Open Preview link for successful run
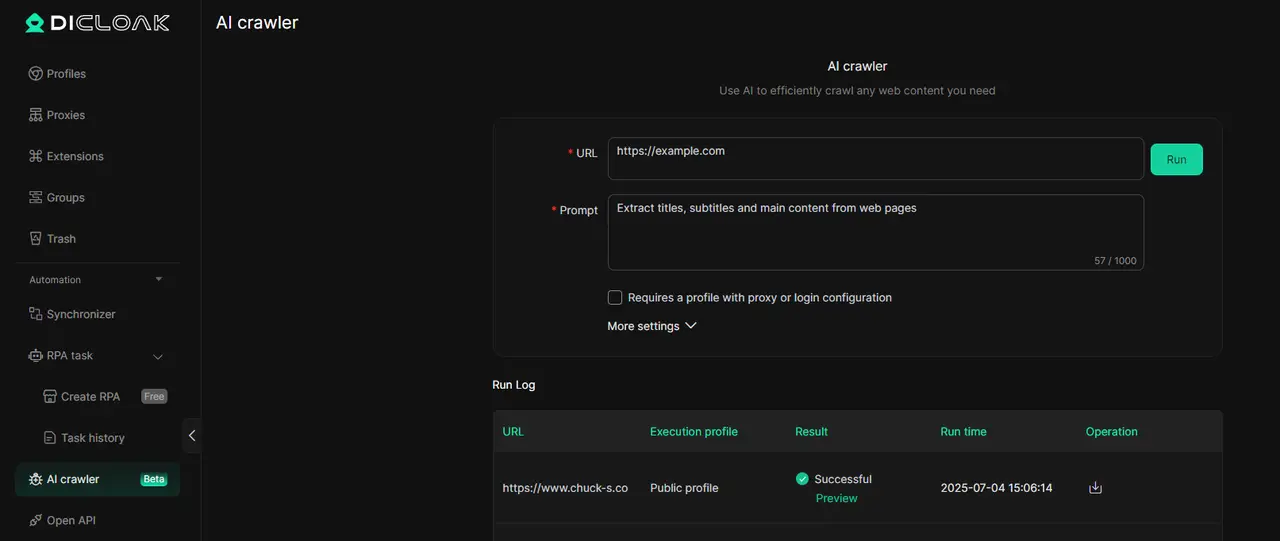Screen dimensions: 1280x541 click(x=836, y=498)
